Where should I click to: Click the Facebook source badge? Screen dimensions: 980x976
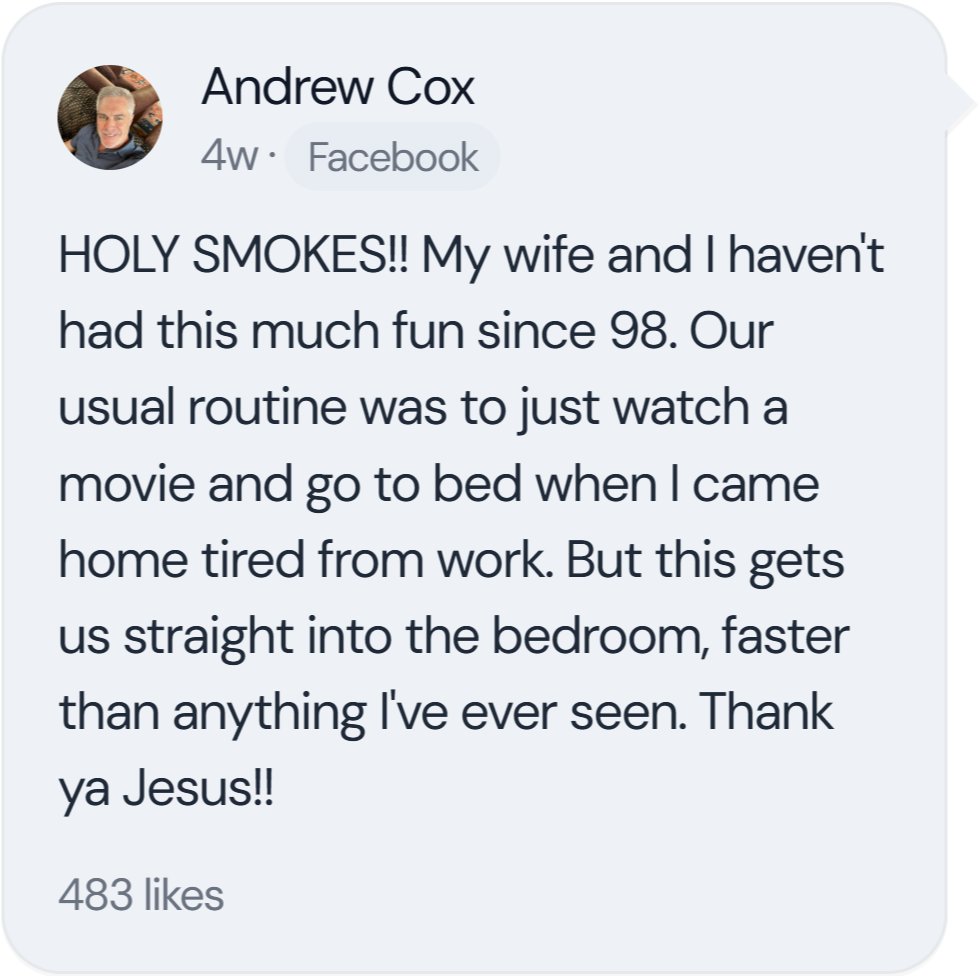392,157
